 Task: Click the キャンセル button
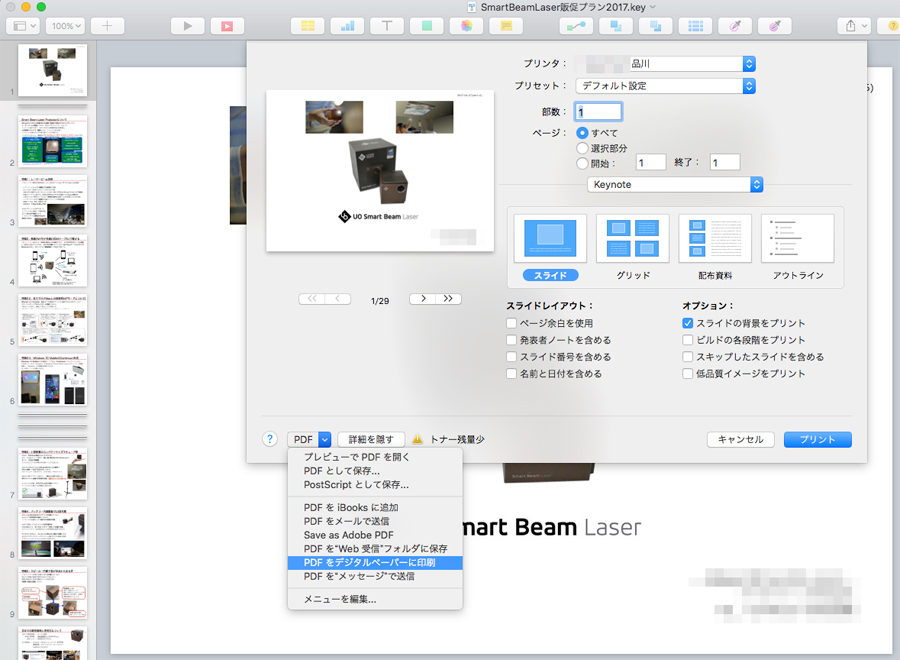741,439
